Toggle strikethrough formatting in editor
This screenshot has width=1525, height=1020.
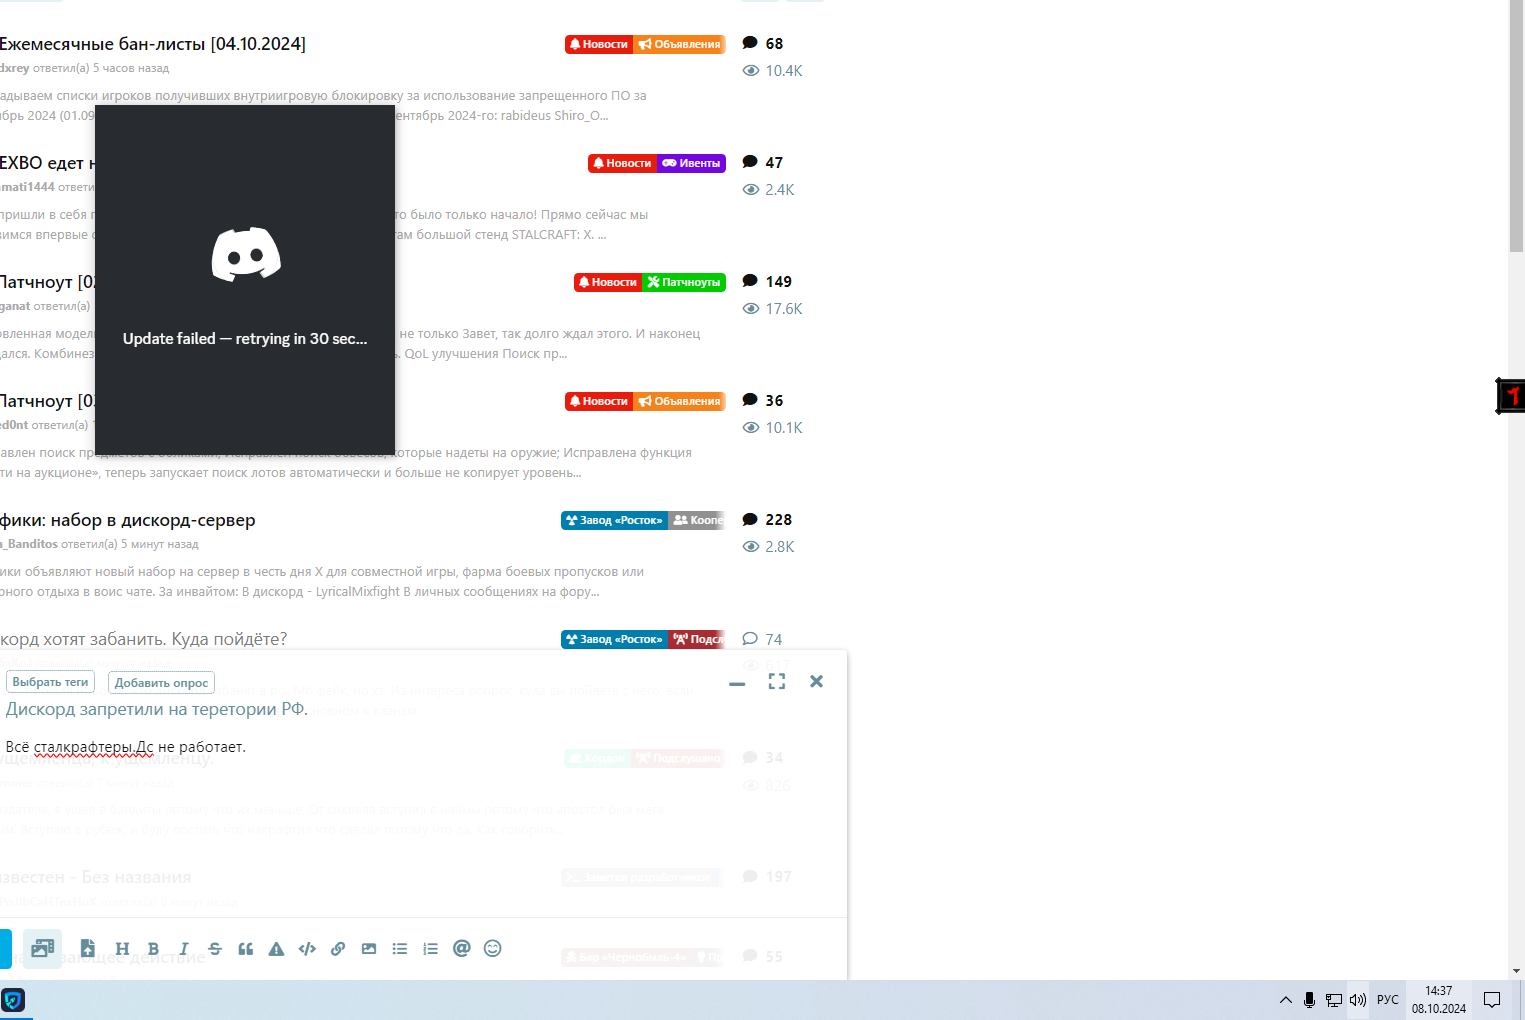[x=215, y=949]
